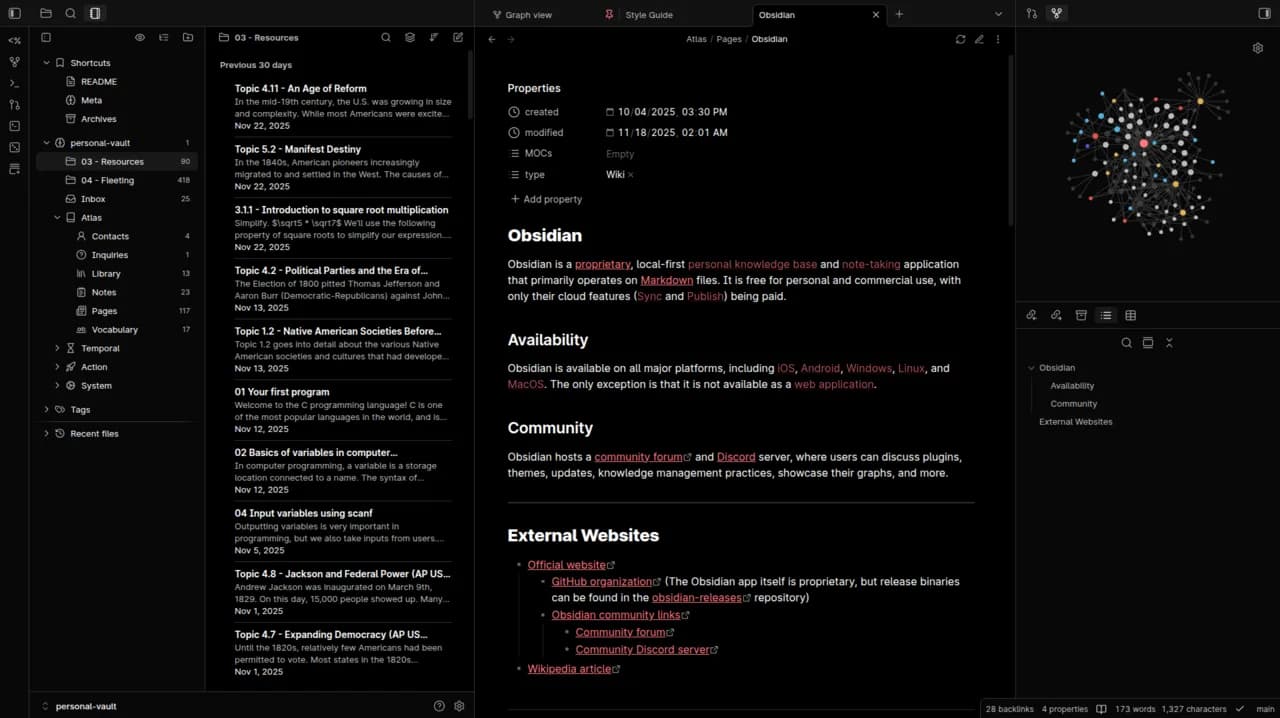Expand the System folder

click(57, 385)
